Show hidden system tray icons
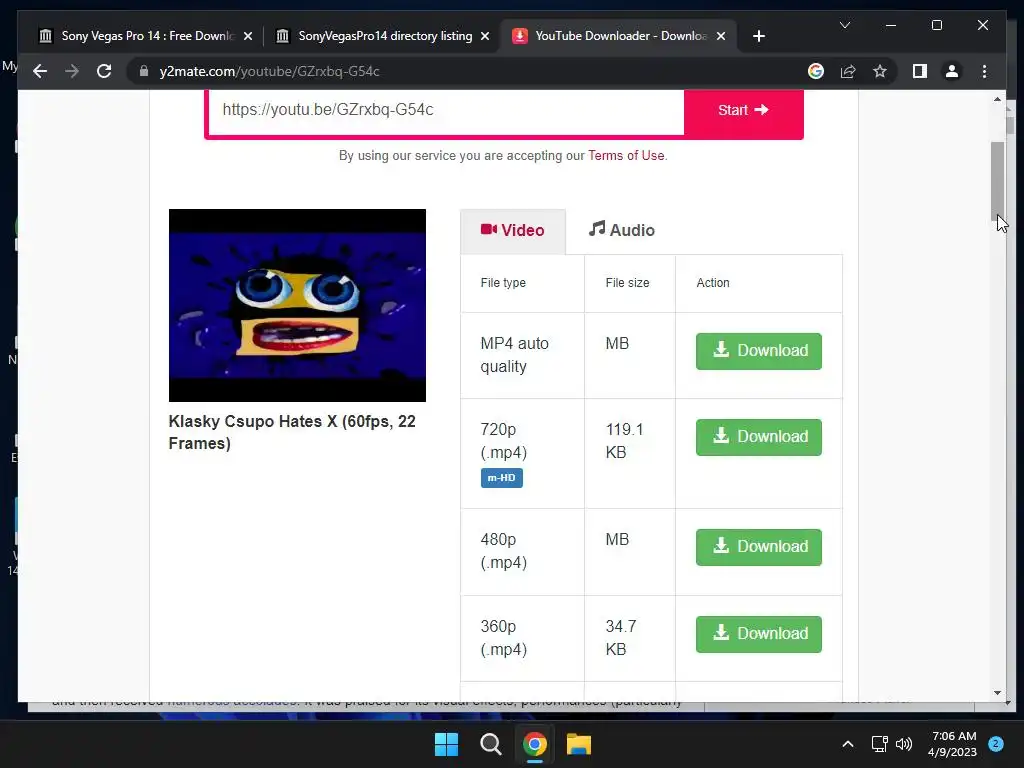Viewport: 1024px width, 768px height. [x=848, y=744]
